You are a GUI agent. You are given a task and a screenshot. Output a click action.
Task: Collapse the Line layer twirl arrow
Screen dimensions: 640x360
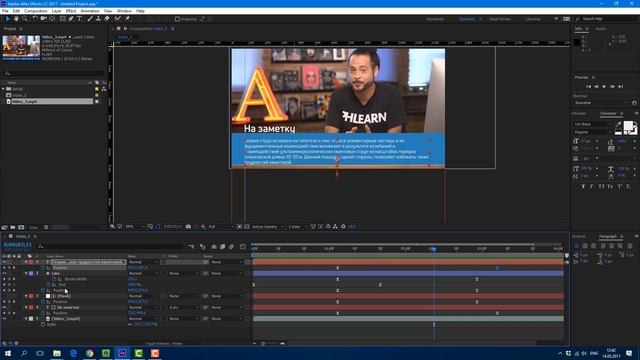click(x=26, y=273)
